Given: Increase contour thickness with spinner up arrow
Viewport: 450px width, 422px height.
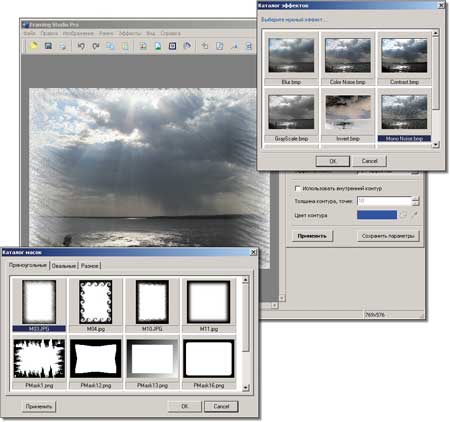Looking at the screenshot, I should [x=415, y=199].
